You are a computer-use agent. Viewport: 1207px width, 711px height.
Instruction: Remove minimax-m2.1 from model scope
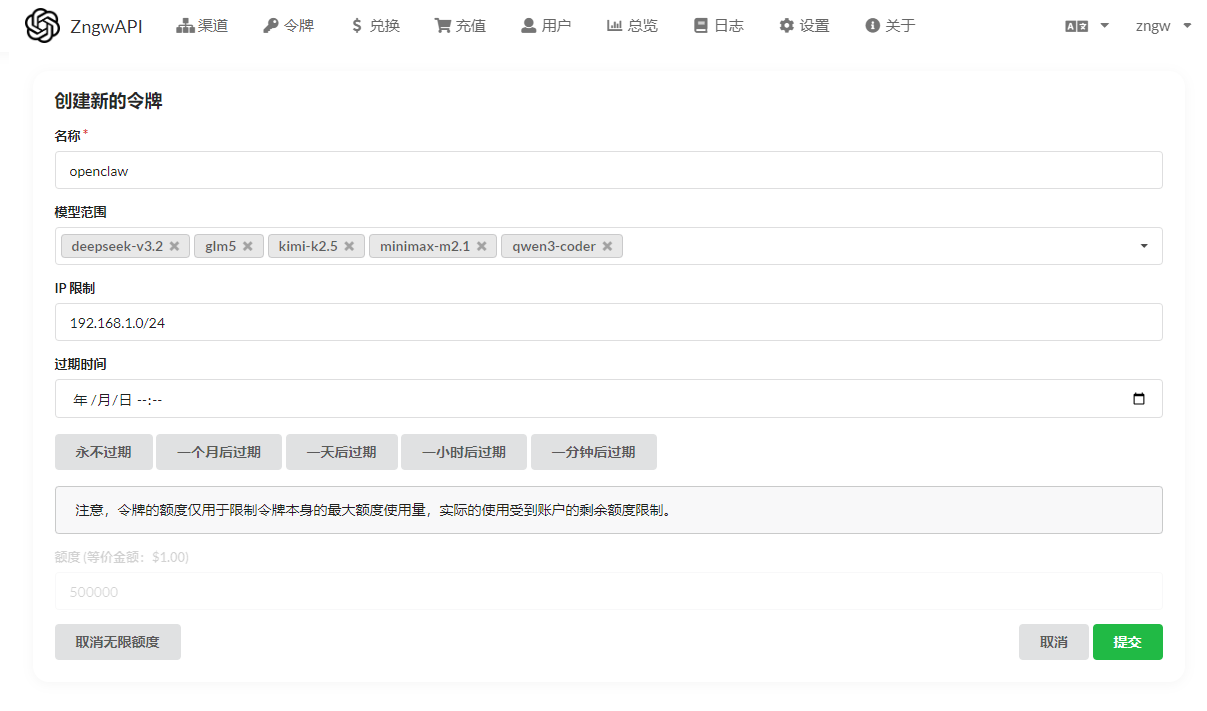pos(481,246)
